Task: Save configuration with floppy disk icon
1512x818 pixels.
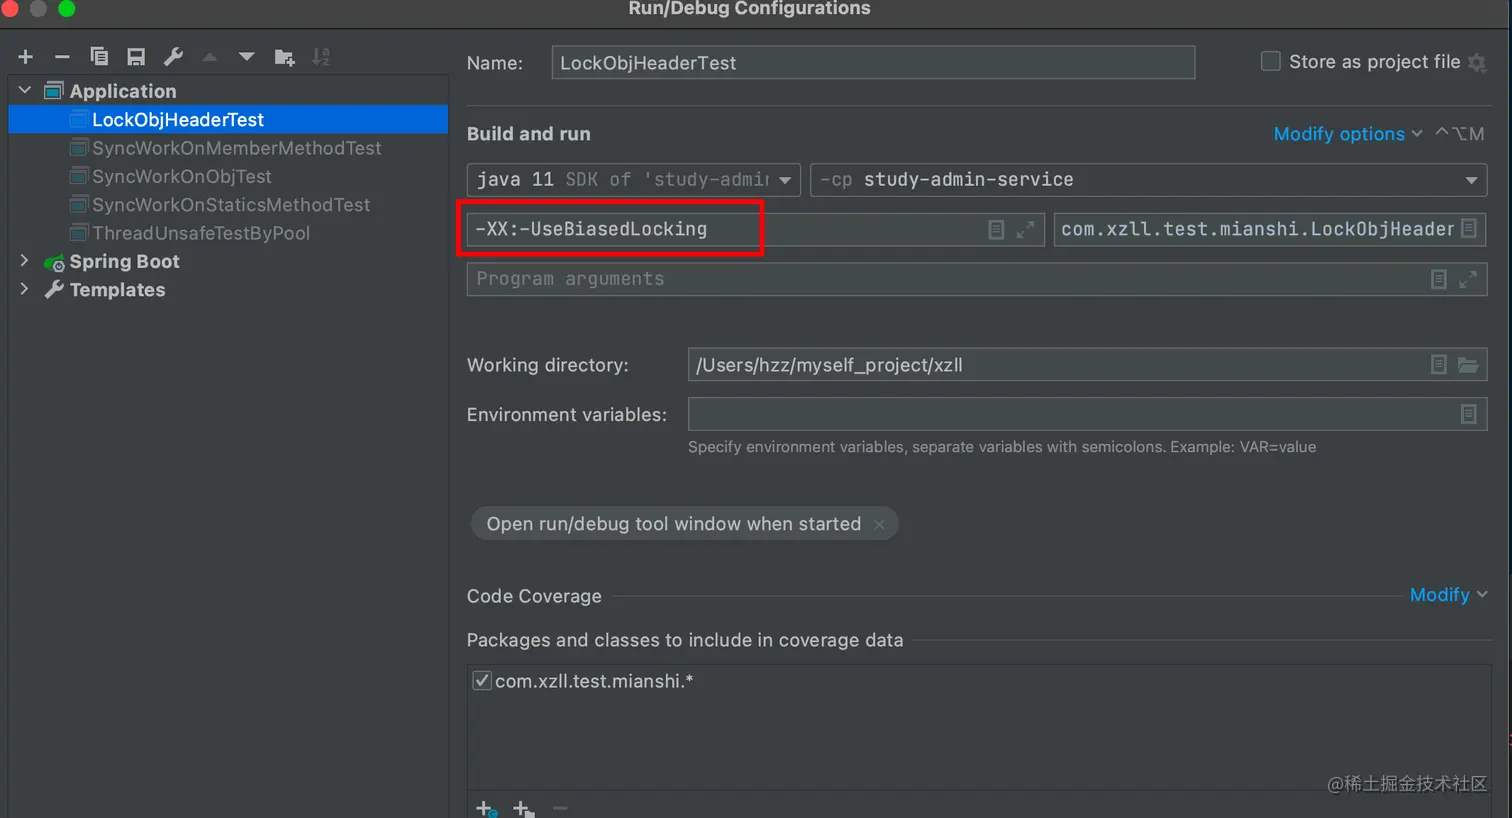Action: pos(136,57)
